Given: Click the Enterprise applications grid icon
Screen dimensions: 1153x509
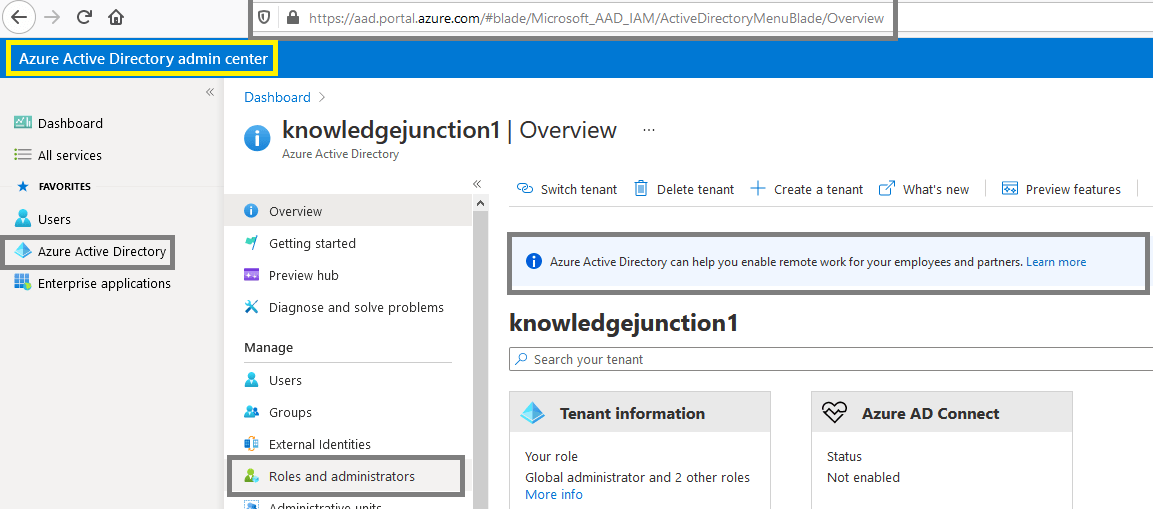Looking at the screenshot, I should [23, 282].
